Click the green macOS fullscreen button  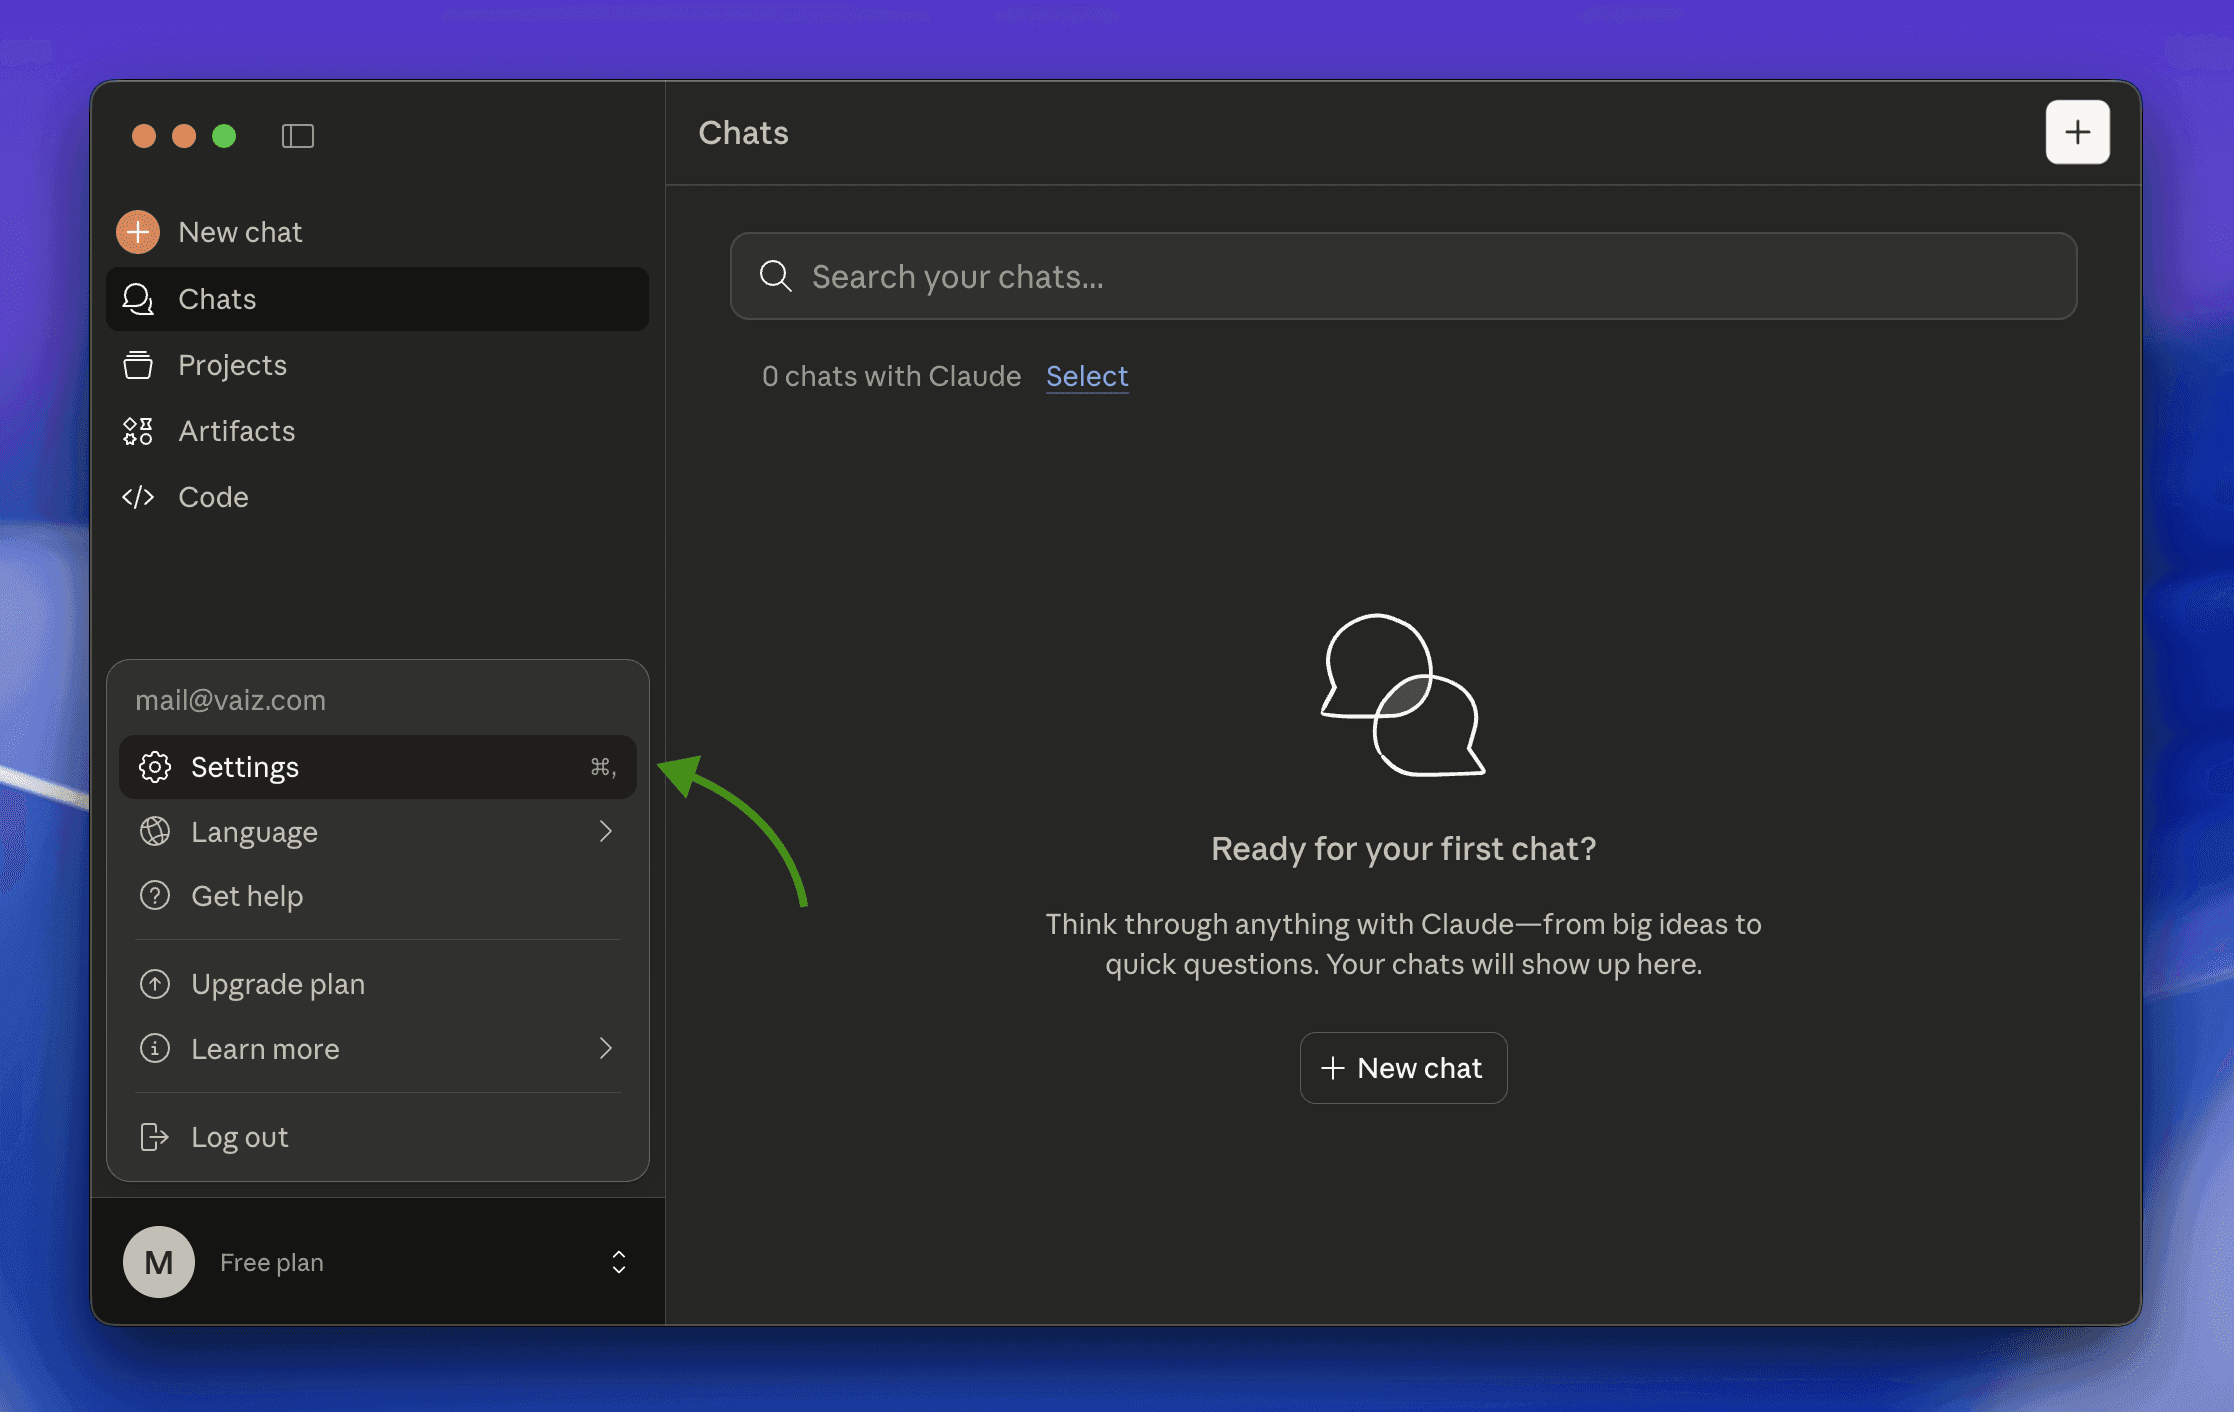click(x=224, y=136)
